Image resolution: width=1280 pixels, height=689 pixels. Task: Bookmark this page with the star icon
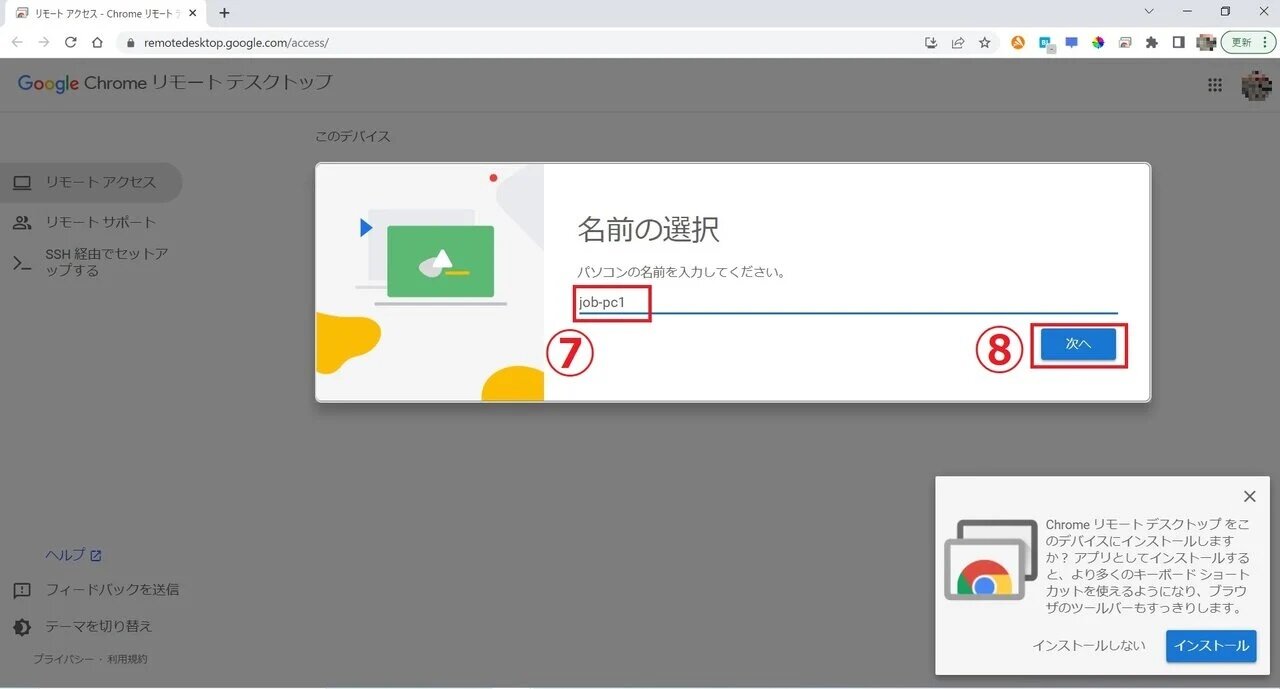[x=985, y=42]
